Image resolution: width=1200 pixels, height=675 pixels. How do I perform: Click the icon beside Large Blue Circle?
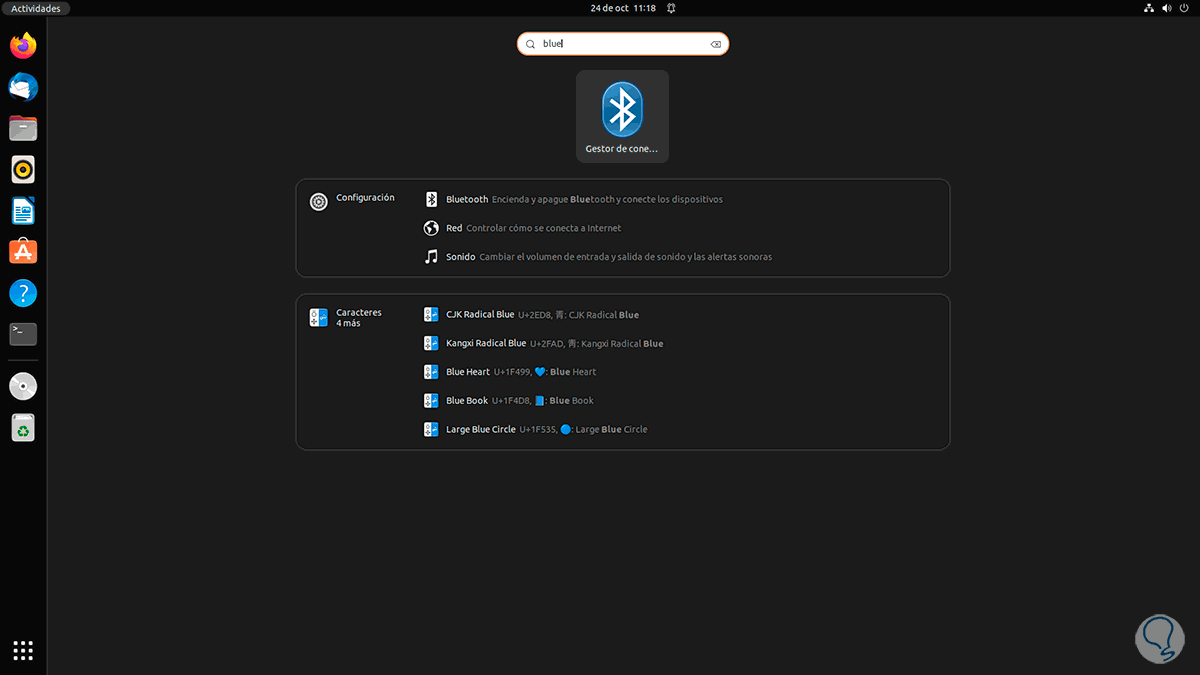point(431,429)
